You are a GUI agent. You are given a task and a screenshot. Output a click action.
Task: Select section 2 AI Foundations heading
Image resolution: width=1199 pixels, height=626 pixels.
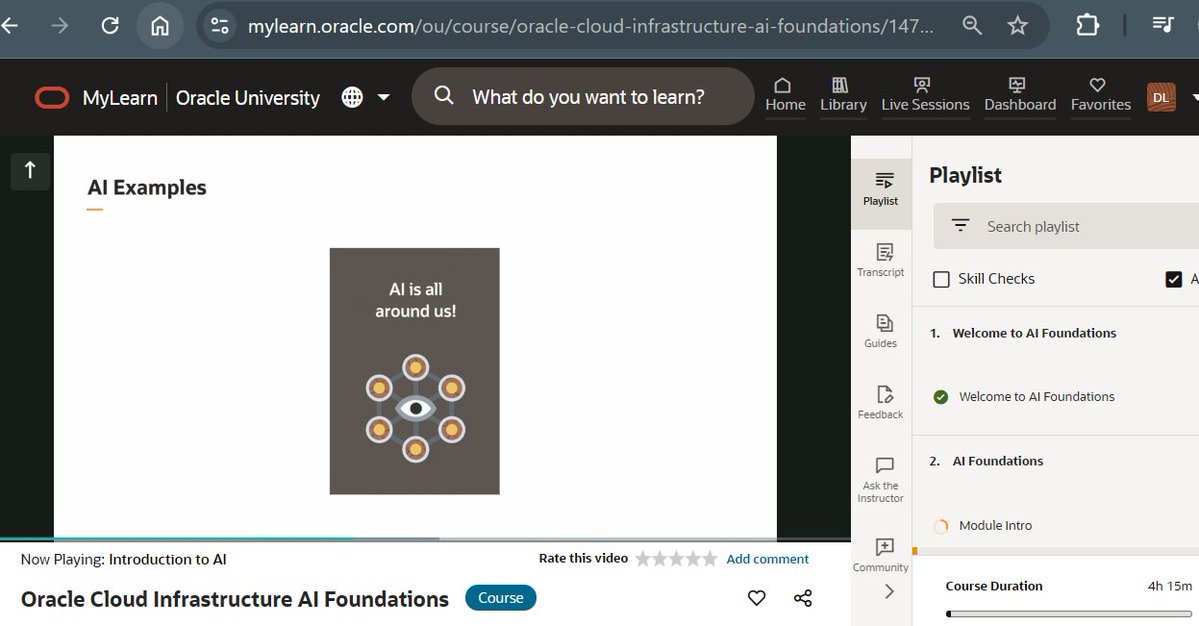(997, 461)
